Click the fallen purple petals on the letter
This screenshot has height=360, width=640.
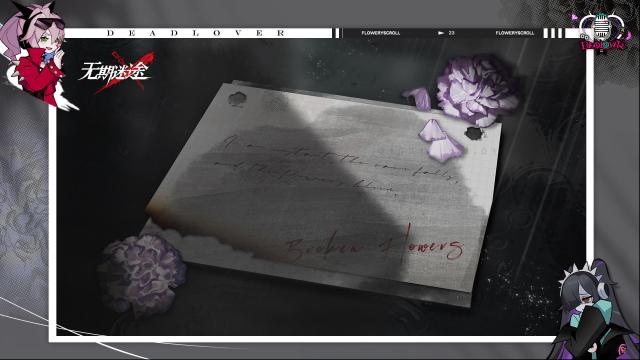tap(441, 139)
